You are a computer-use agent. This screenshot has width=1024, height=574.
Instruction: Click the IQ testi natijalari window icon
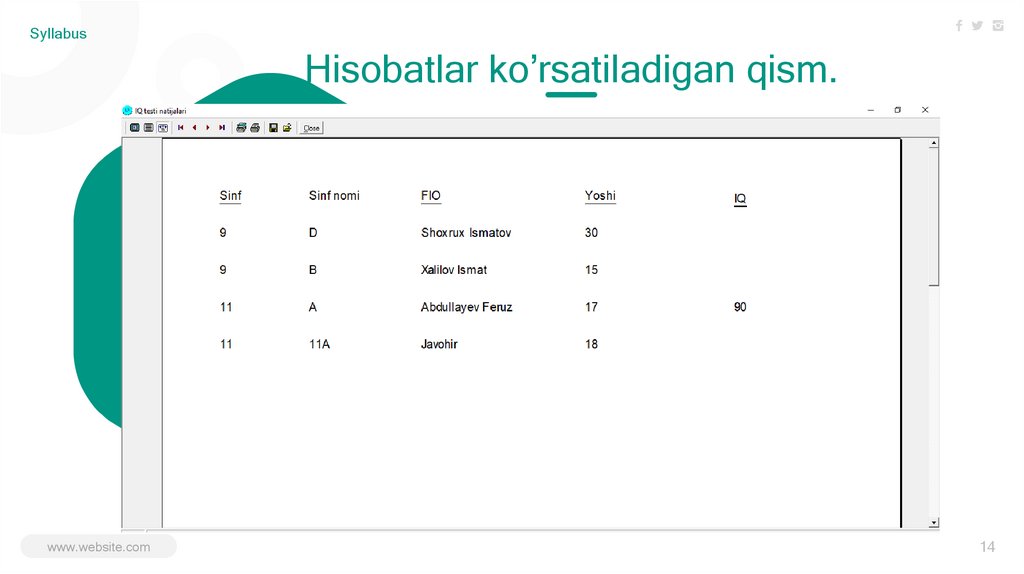click(x=127, y=110)
